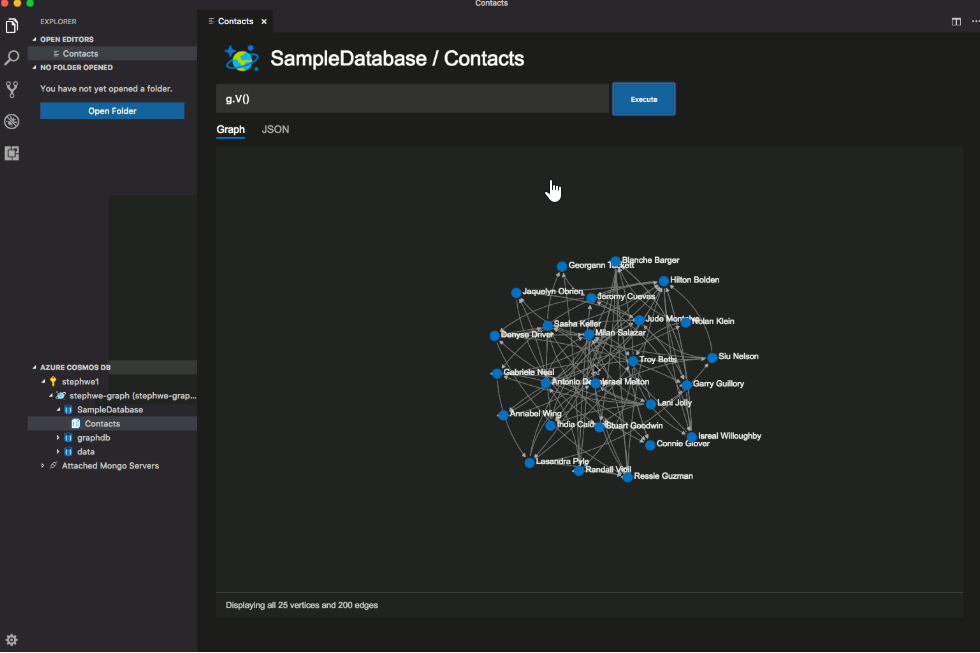Image resolution: width=980 pixels, height=653 pixels.
Task: Click the Nolan Klein vertex label
Action: coord(713,321)
